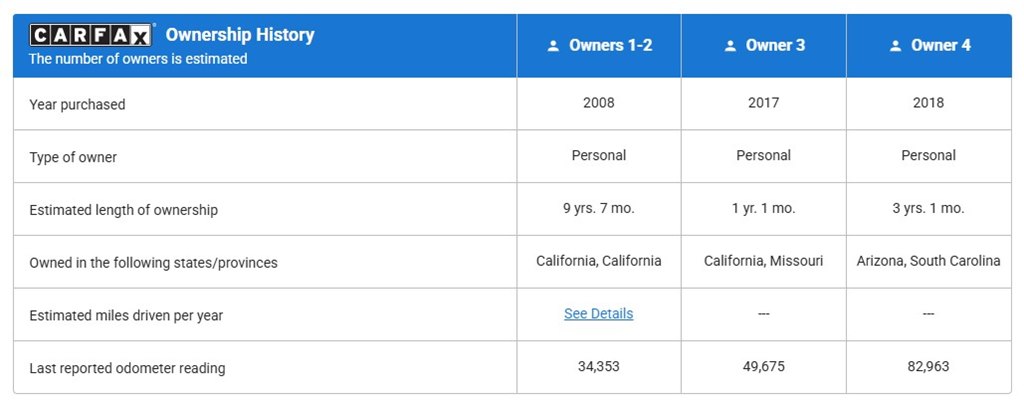Click the Type of owner row label
1024x402 pixels.
(x=73, y=157)
